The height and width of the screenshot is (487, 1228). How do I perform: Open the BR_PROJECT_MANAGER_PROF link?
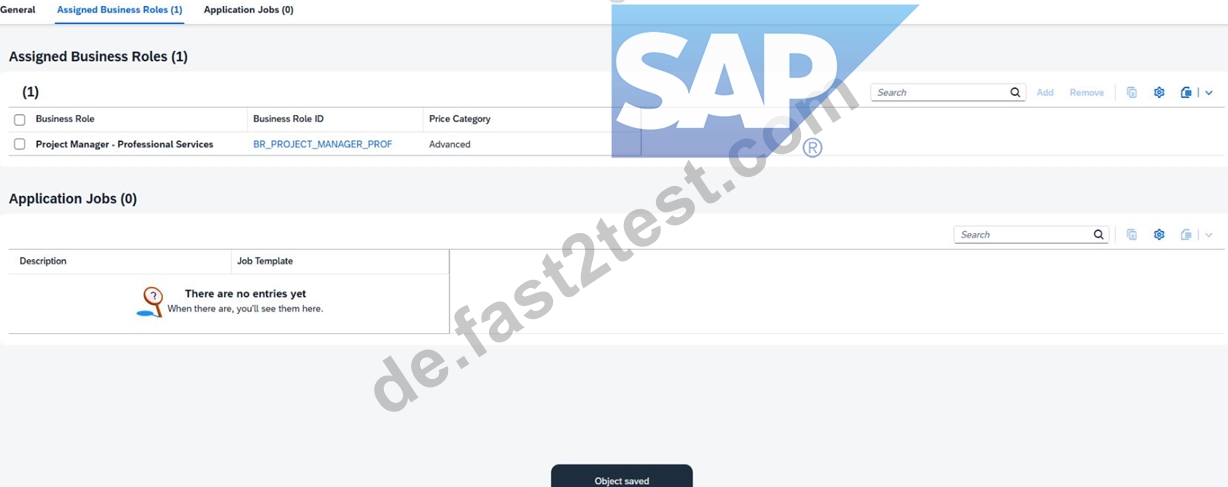[x=322, y=144]
